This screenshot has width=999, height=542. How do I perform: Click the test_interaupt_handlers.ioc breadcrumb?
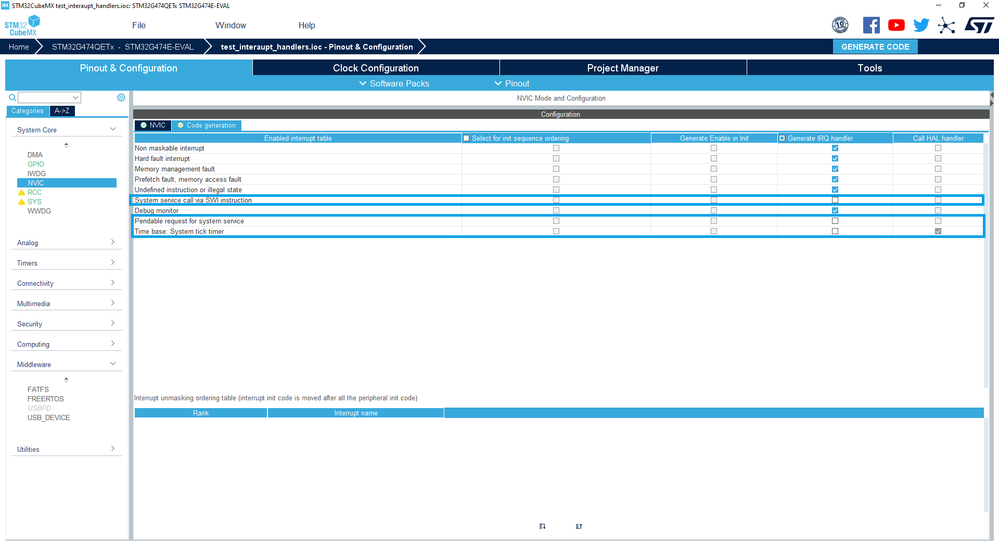[317, 46]
